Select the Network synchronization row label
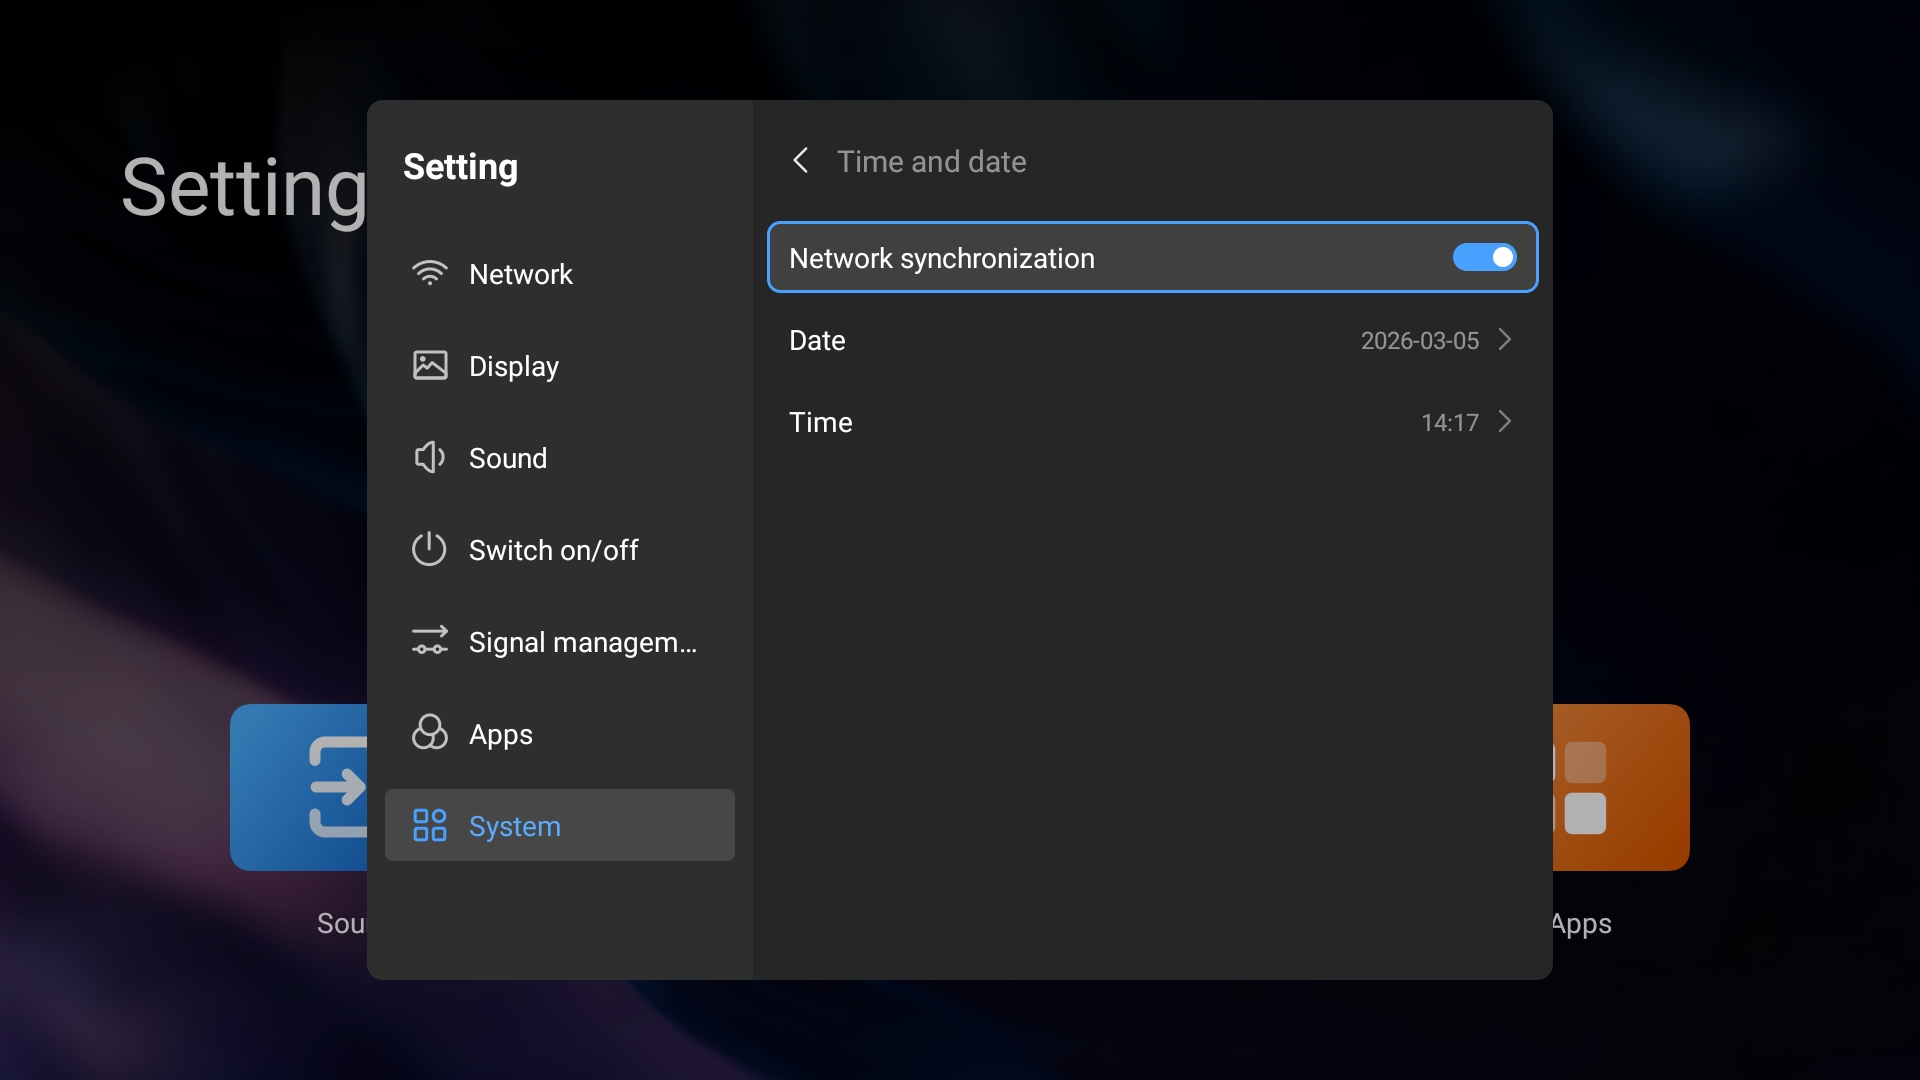1920x1080 pixels. [941, 258]
